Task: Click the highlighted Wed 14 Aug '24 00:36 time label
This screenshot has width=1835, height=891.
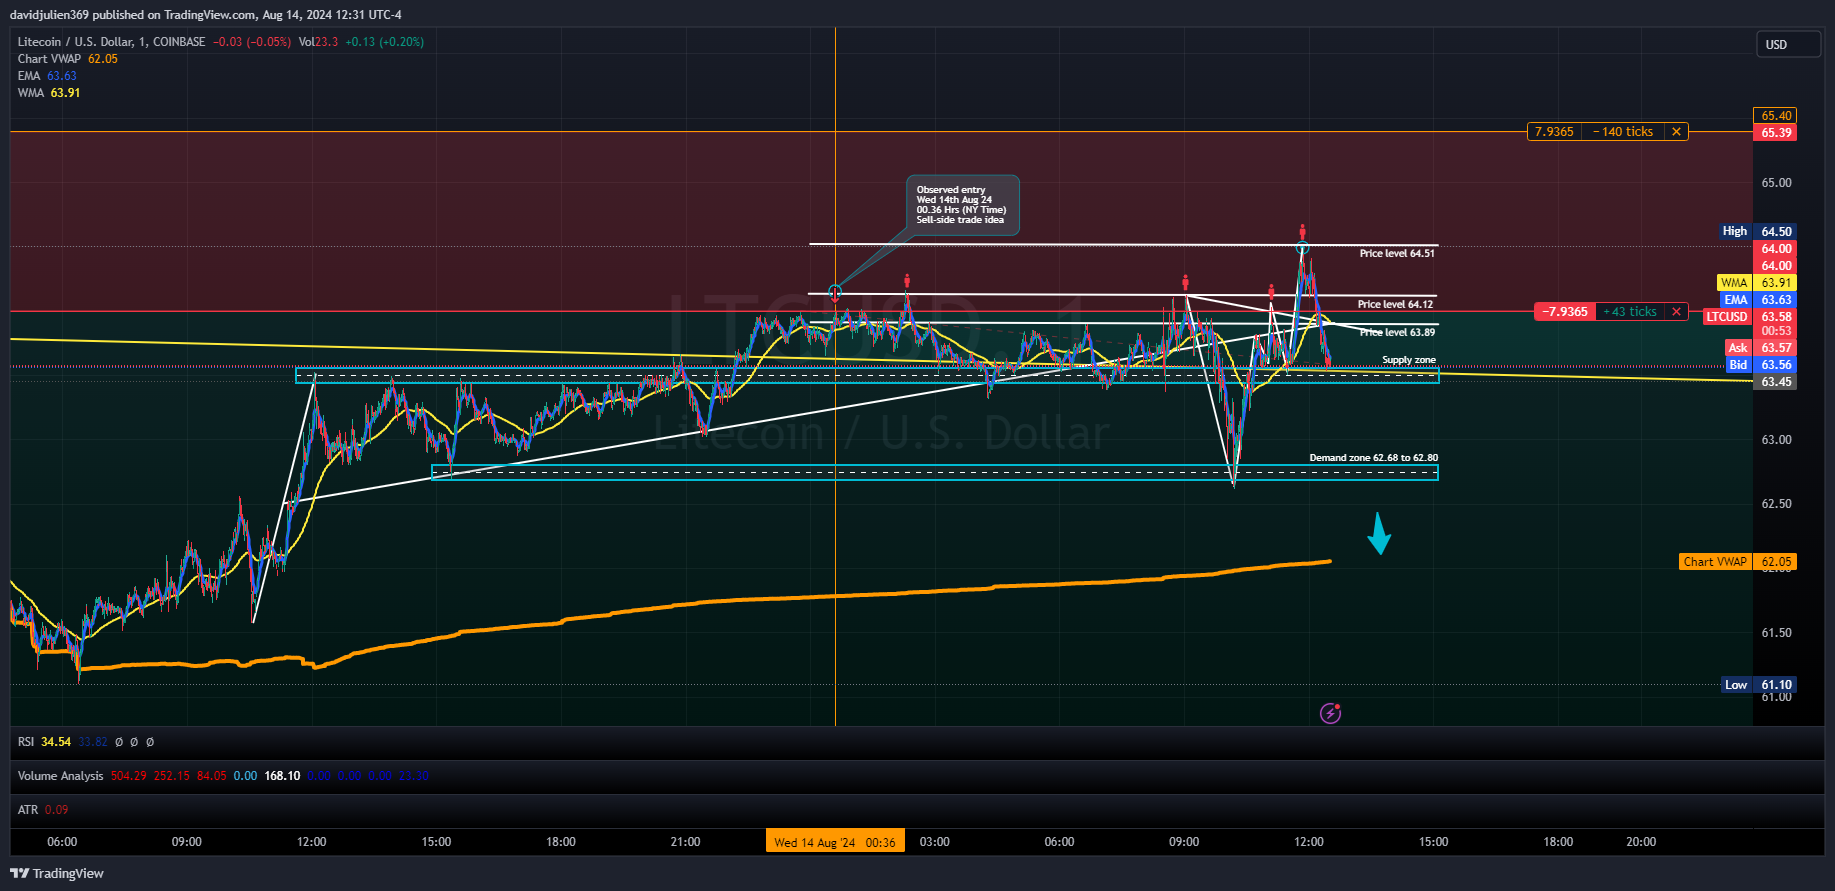Action: pyautogui.click(x=835, y=842)
